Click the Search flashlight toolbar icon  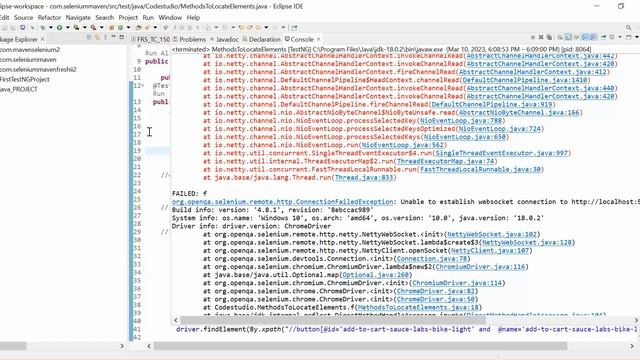click(147, 27)
